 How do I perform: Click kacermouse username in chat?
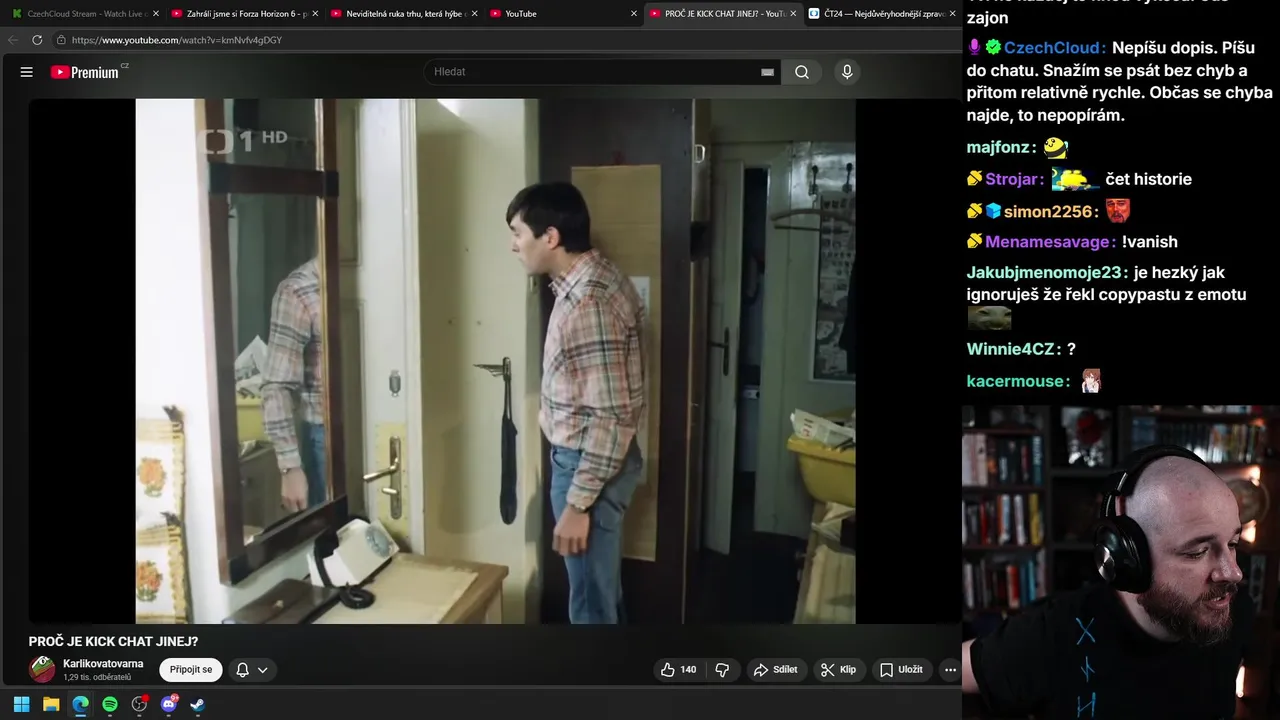click(1018, 381)
